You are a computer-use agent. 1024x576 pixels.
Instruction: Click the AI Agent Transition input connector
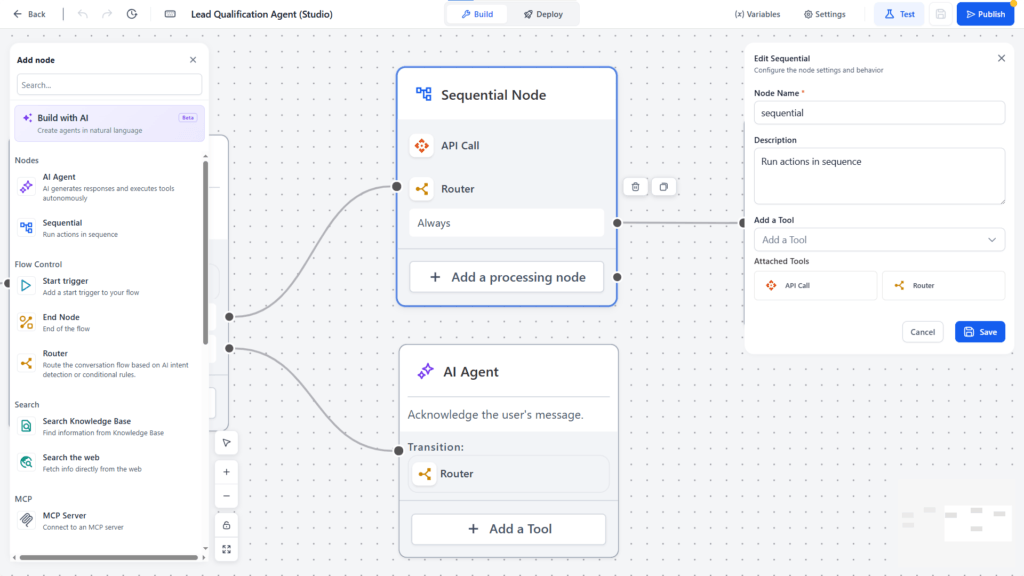pyautogui.click(x=398, y=451)
